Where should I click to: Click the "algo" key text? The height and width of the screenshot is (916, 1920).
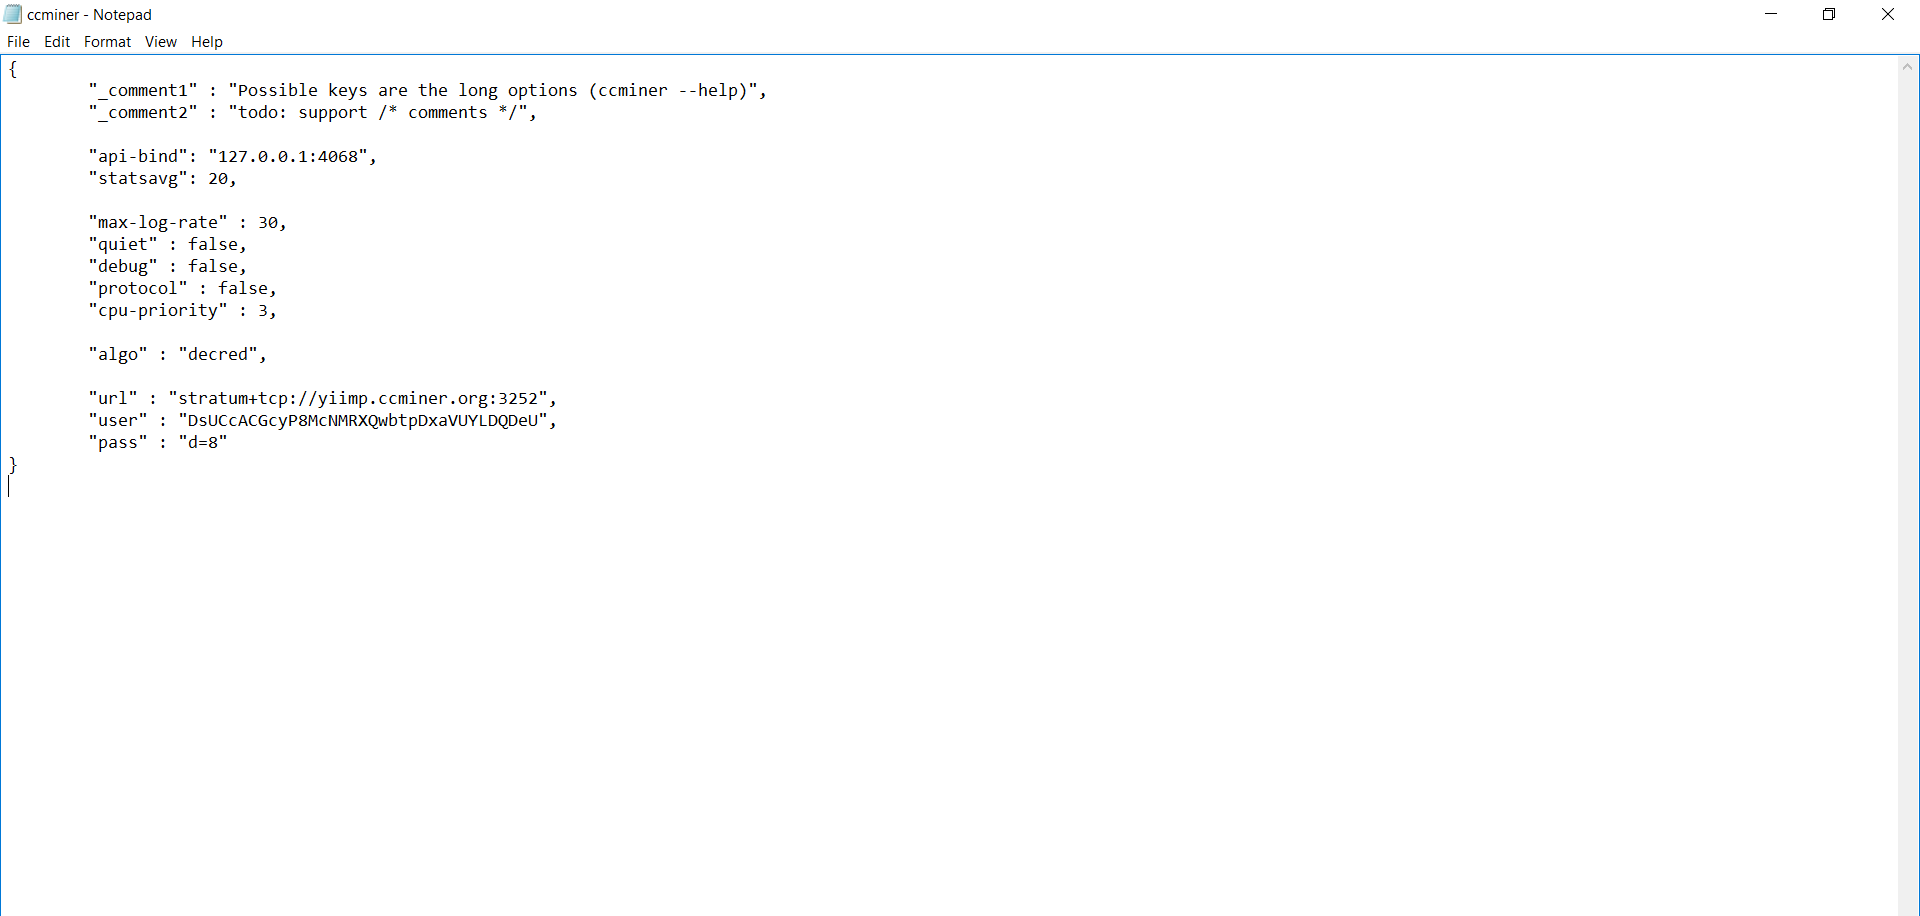[x=118, y=355]
